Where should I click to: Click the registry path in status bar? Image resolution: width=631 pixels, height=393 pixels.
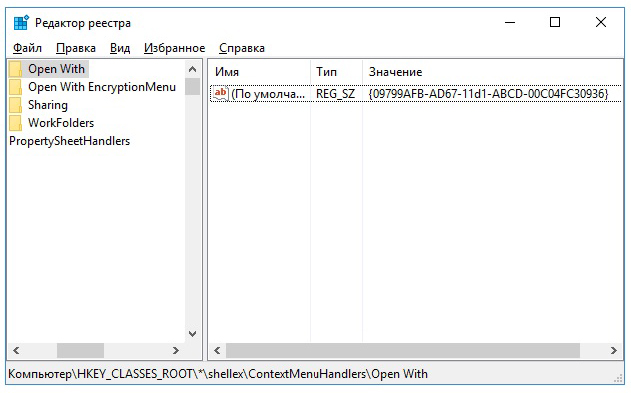pos(218,374)
